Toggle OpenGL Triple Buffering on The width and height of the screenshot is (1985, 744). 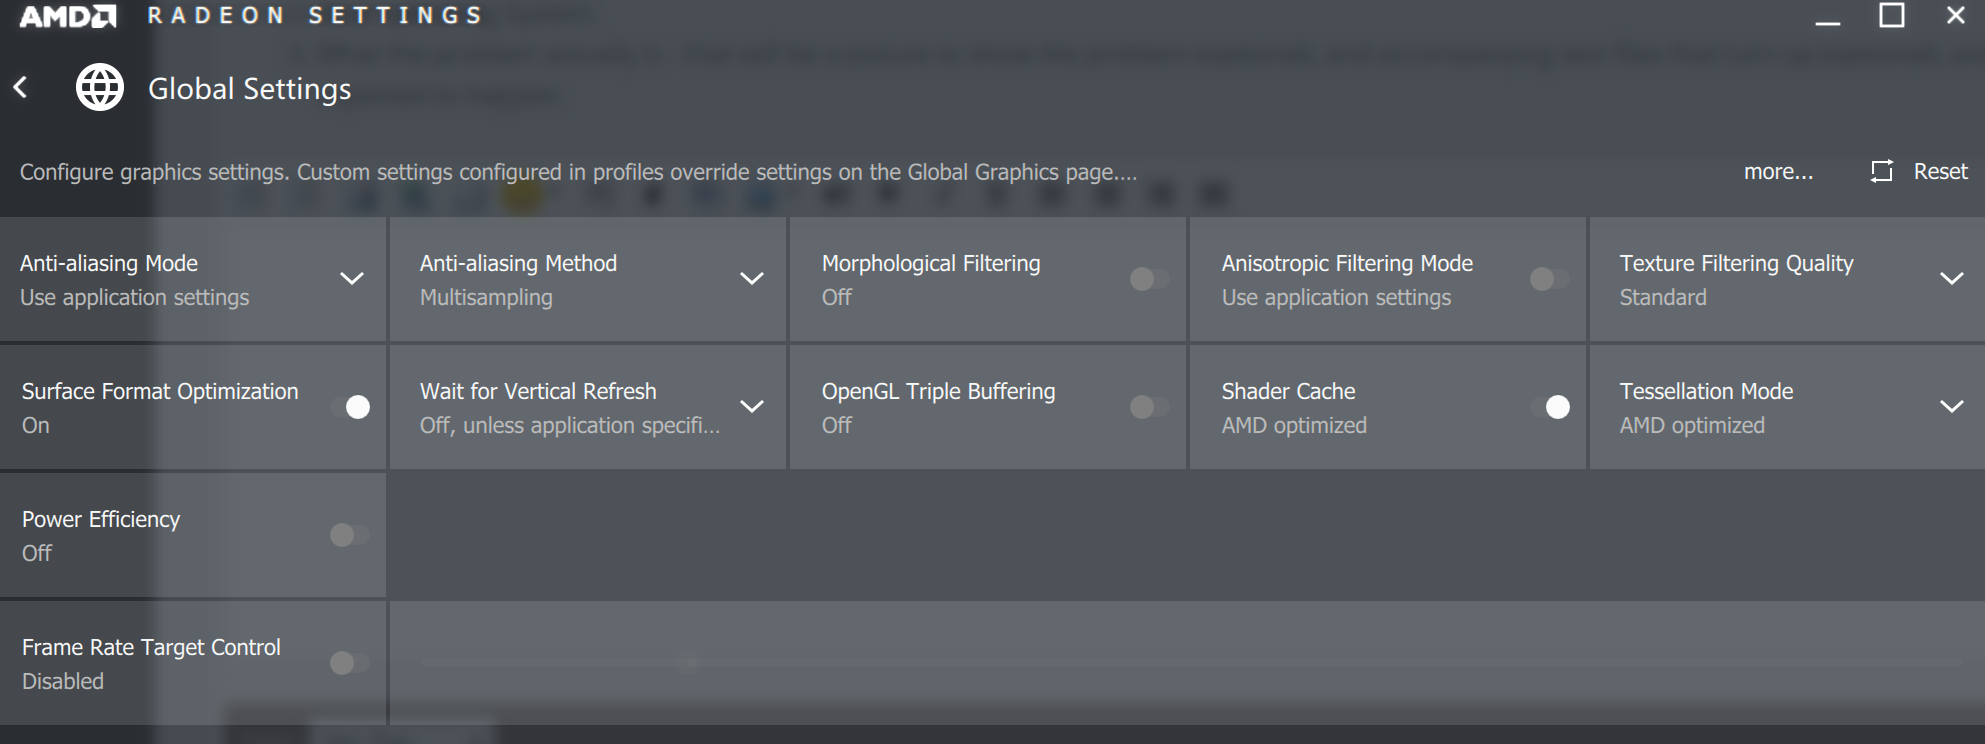(x=1149, y=407)
